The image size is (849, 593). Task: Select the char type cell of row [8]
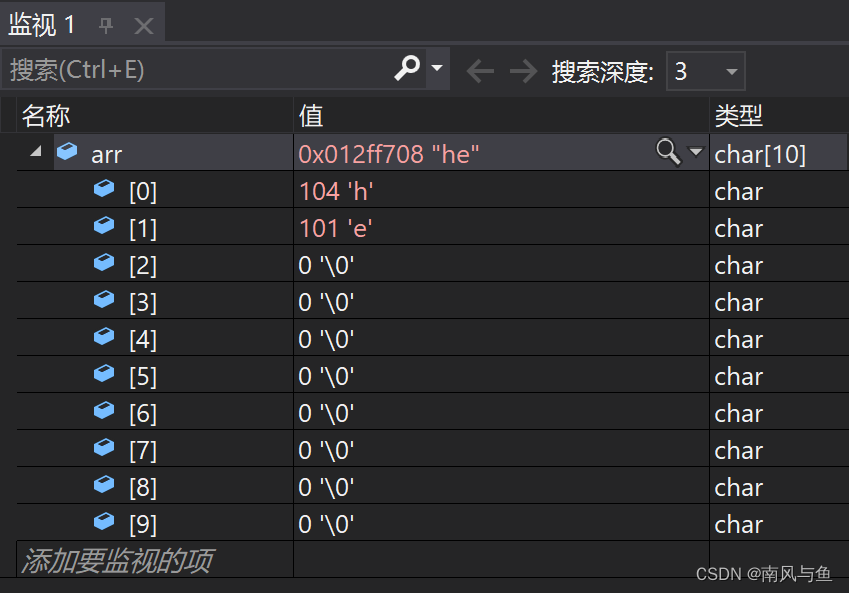click(779, 486)
